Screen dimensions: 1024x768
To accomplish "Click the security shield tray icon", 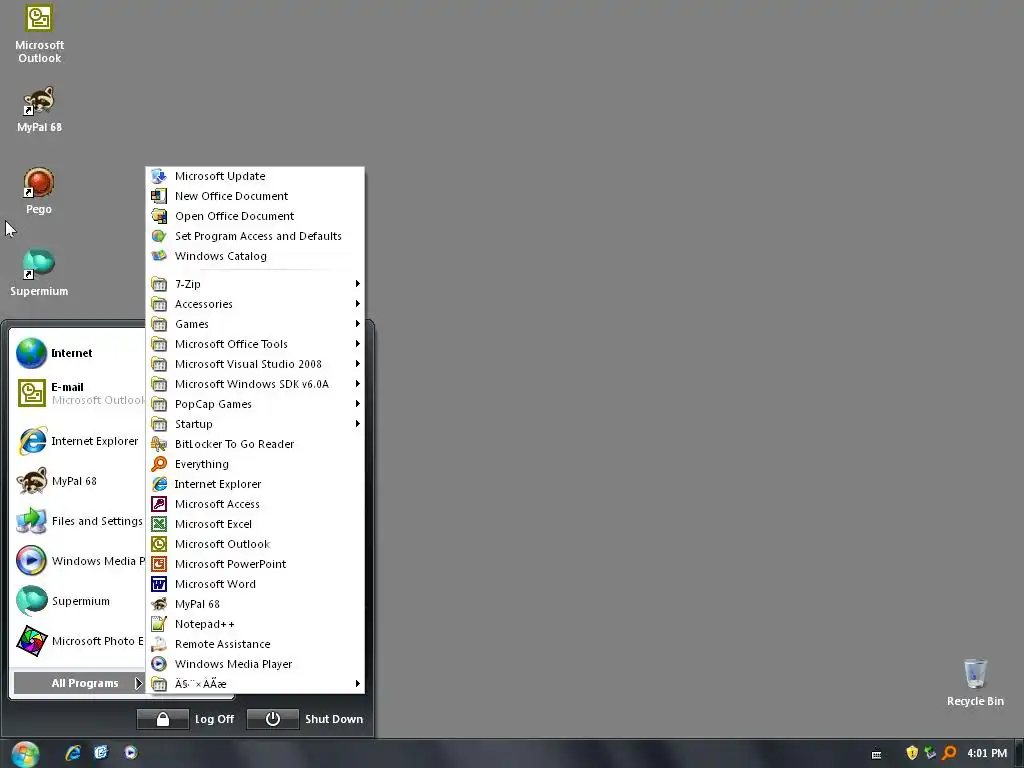I will coord(912,753).
